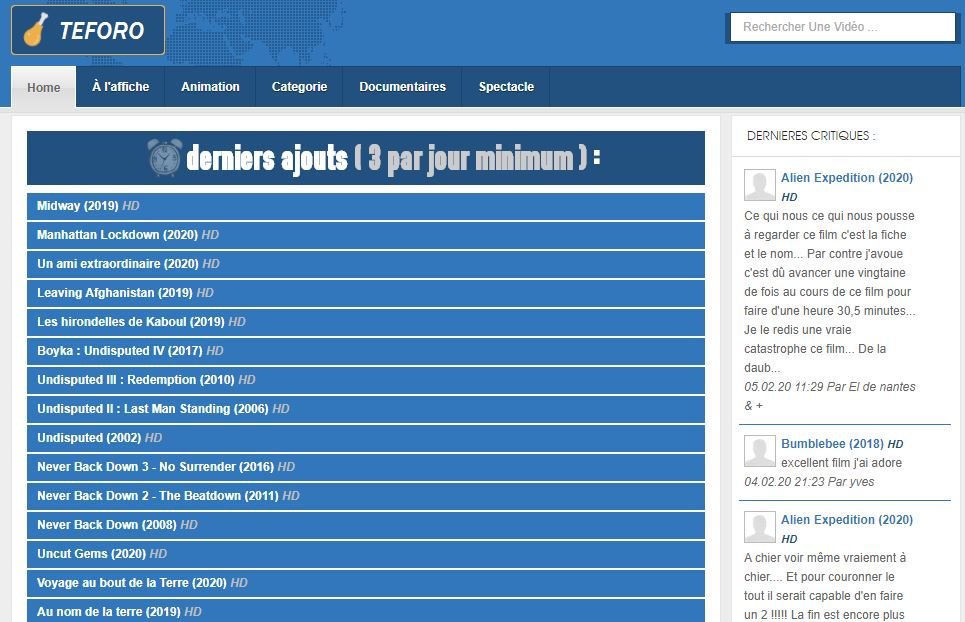Open Never Back Down 3 - No Surrender

pos(366,466)
